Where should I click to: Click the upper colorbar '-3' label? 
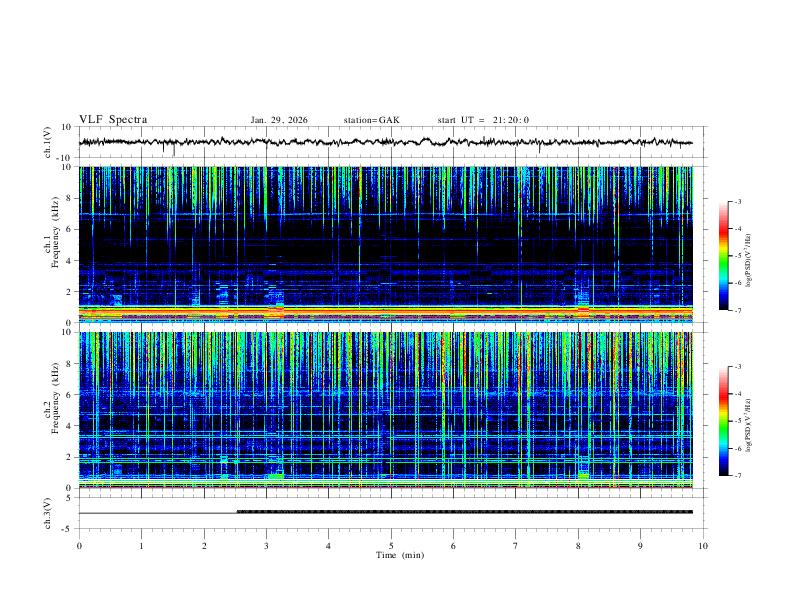(x=737, y=201)
